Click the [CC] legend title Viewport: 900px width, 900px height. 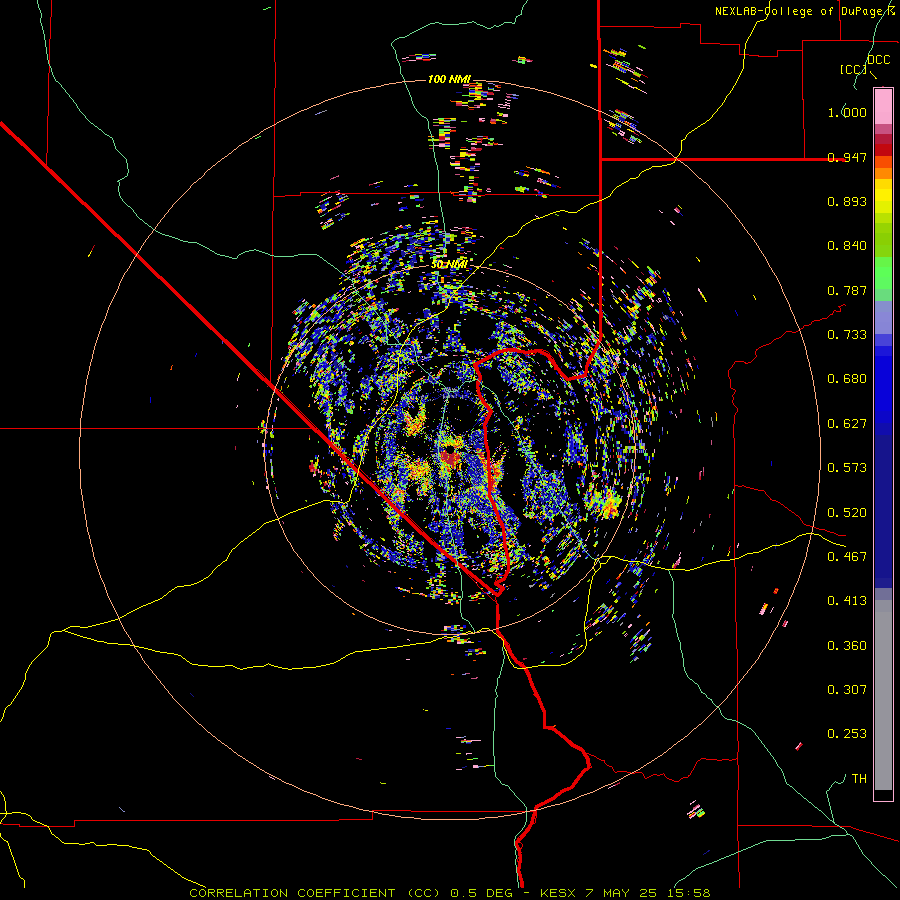(x=853, y=69)
